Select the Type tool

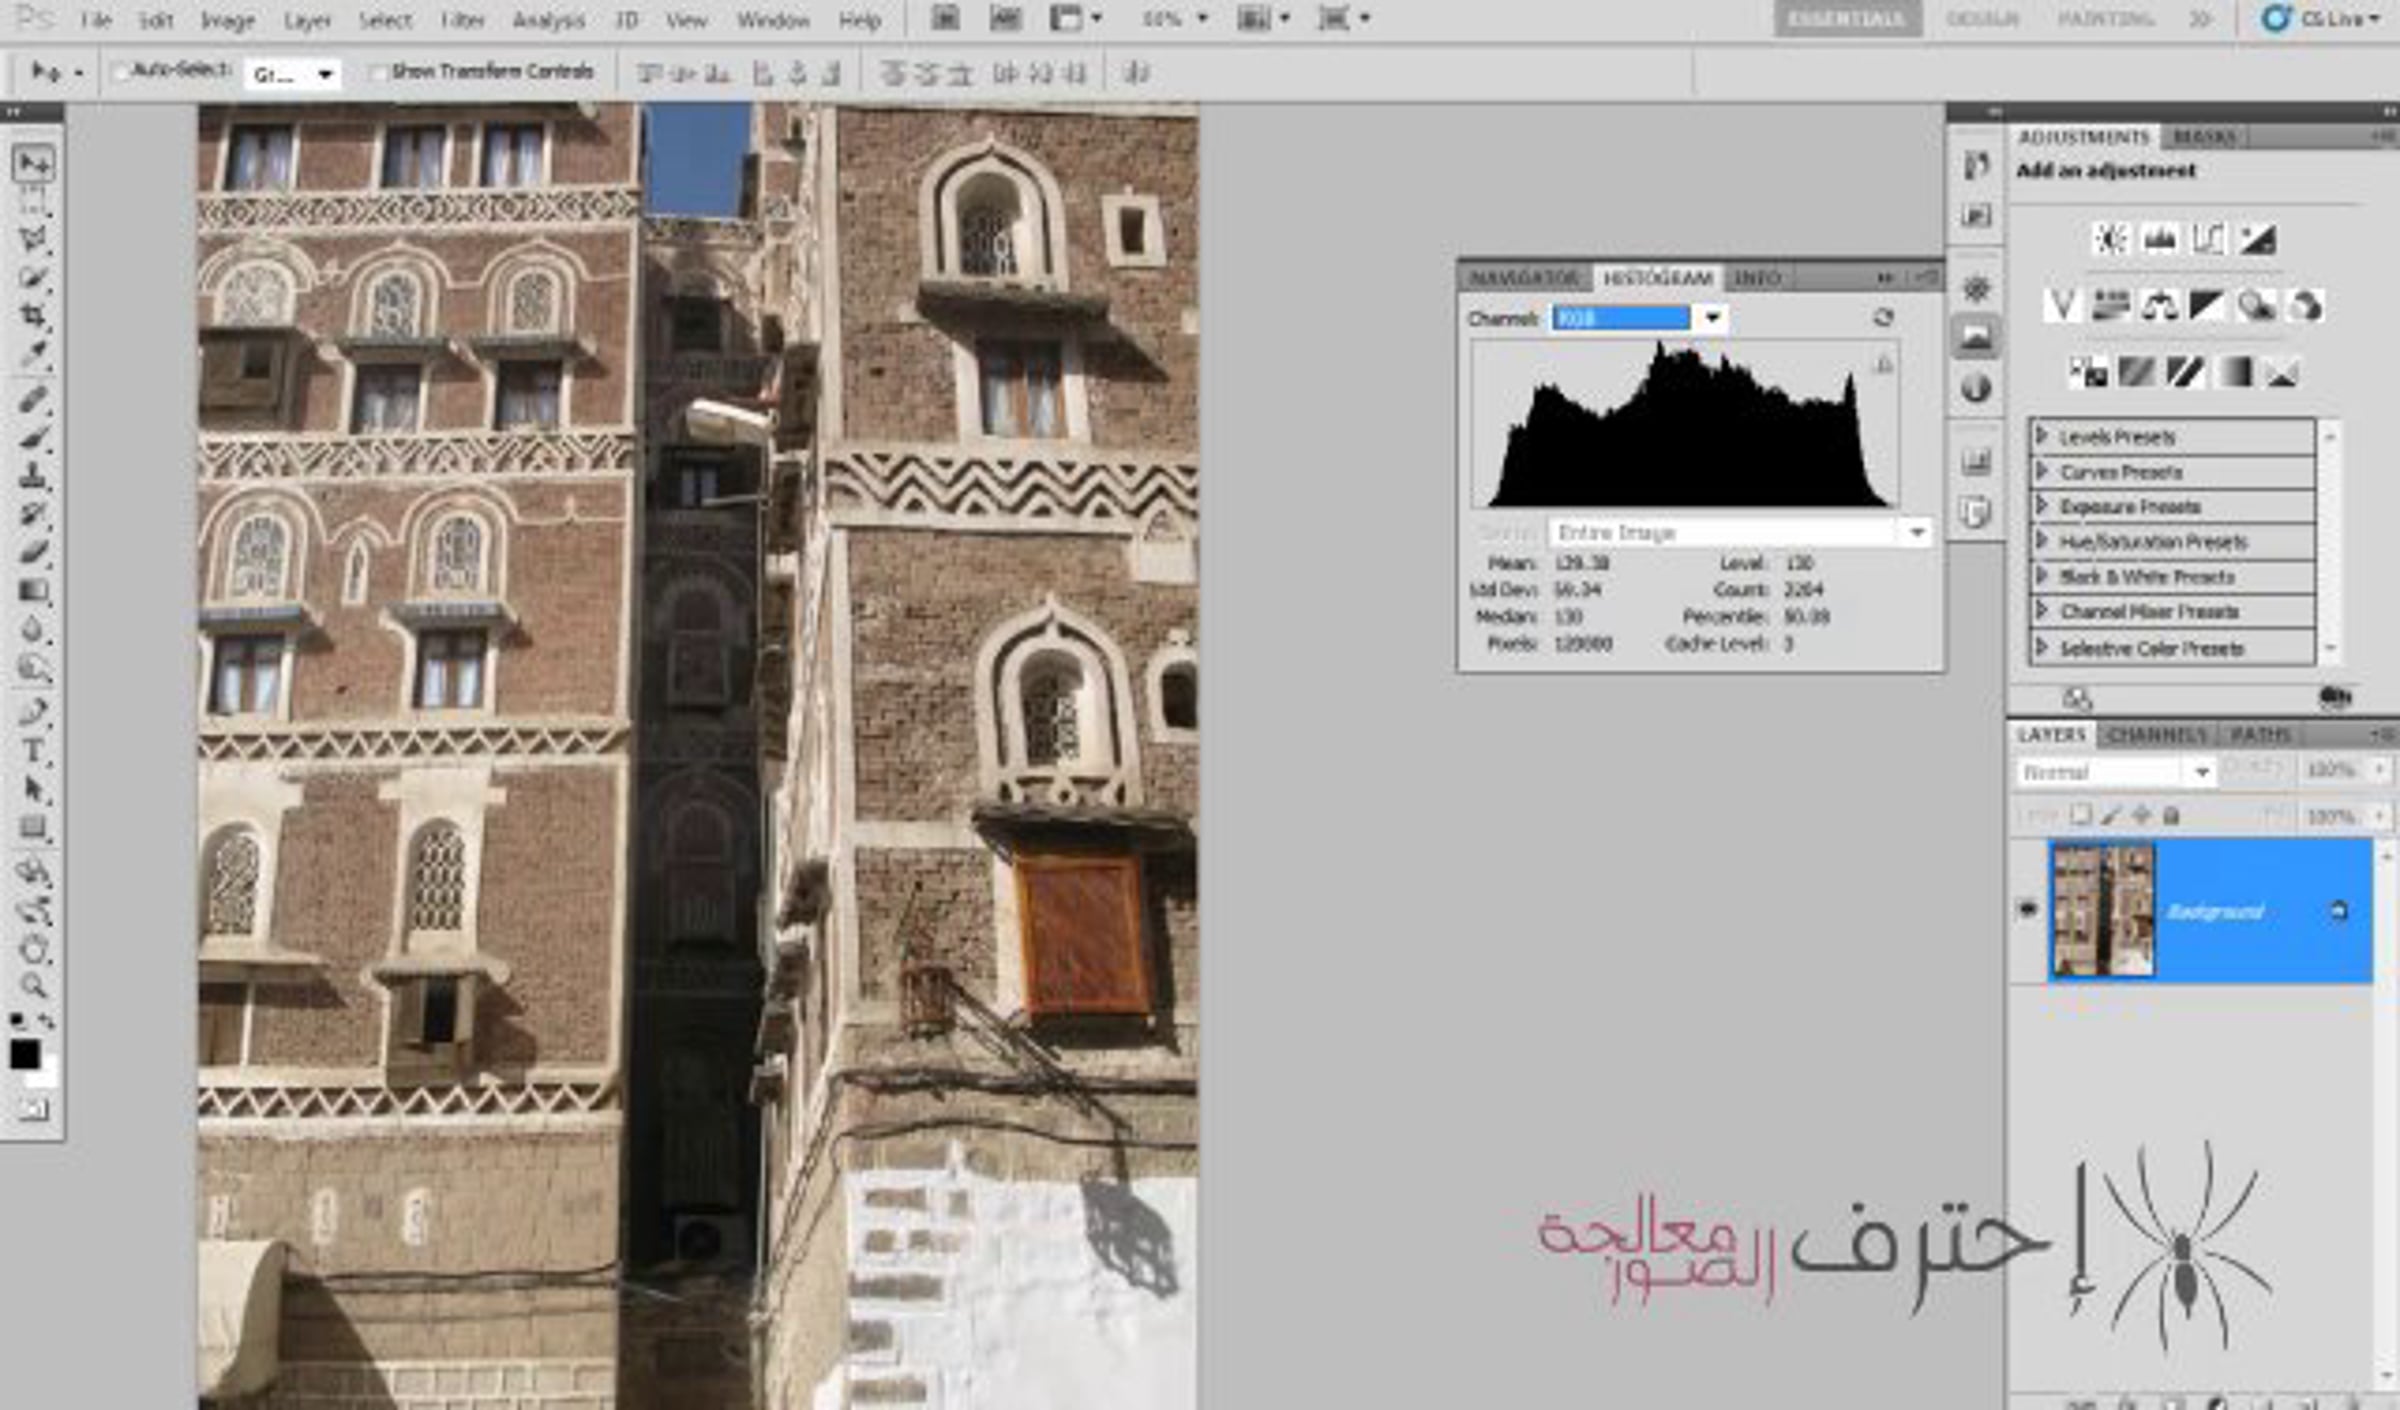click(x=33, y=751)
